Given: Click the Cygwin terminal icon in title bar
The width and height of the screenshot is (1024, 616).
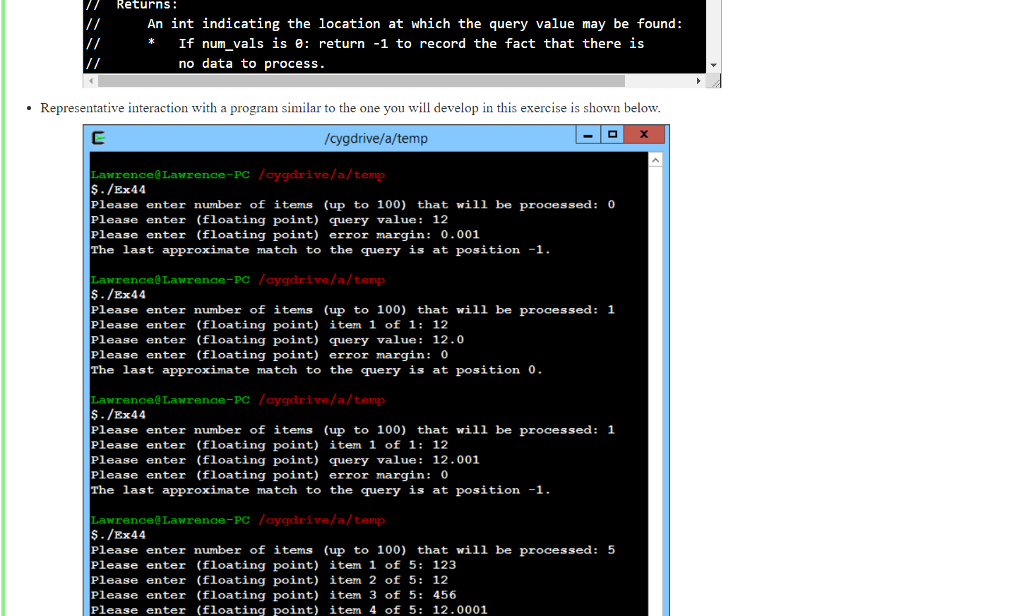Looking at the screenshot, I should [x=99, y=138].
